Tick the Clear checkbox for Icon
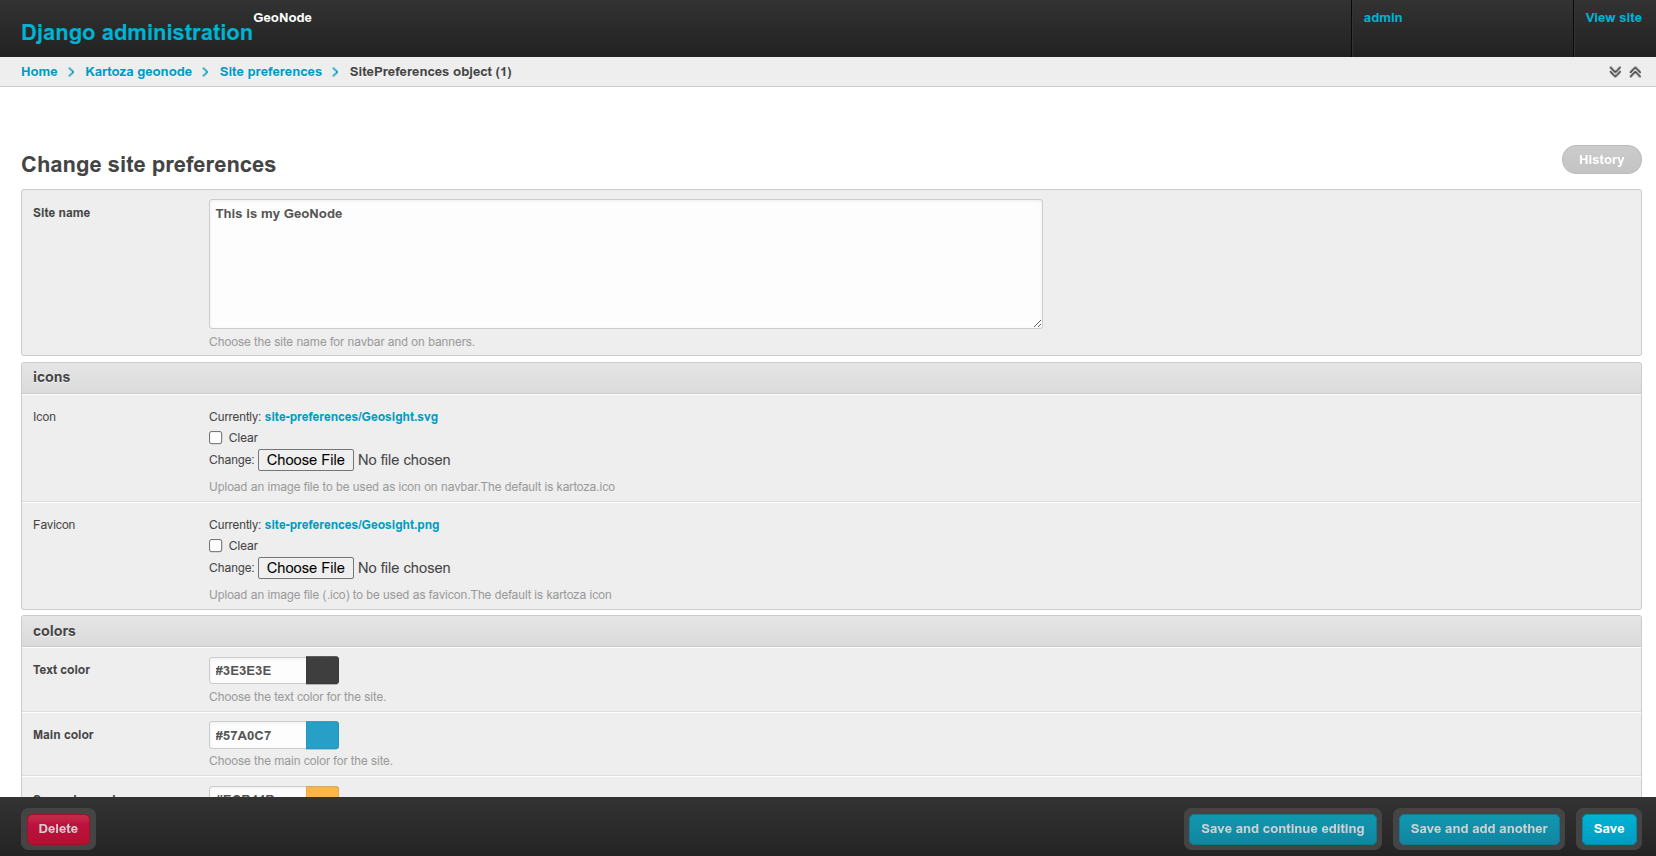The width and height of the screenshot is (1656, 856). point(216,438)
